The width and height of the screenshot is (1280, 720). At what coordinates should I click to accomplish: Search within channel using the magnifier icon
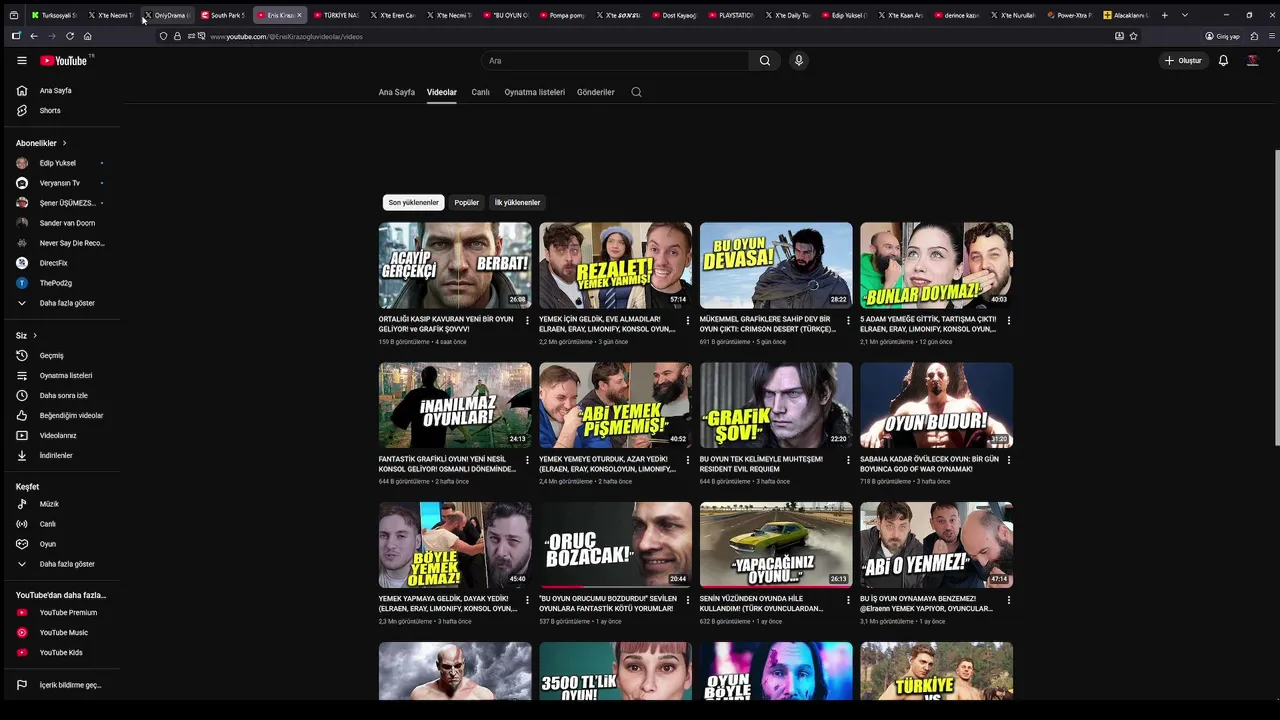click(x=636, y=92)
